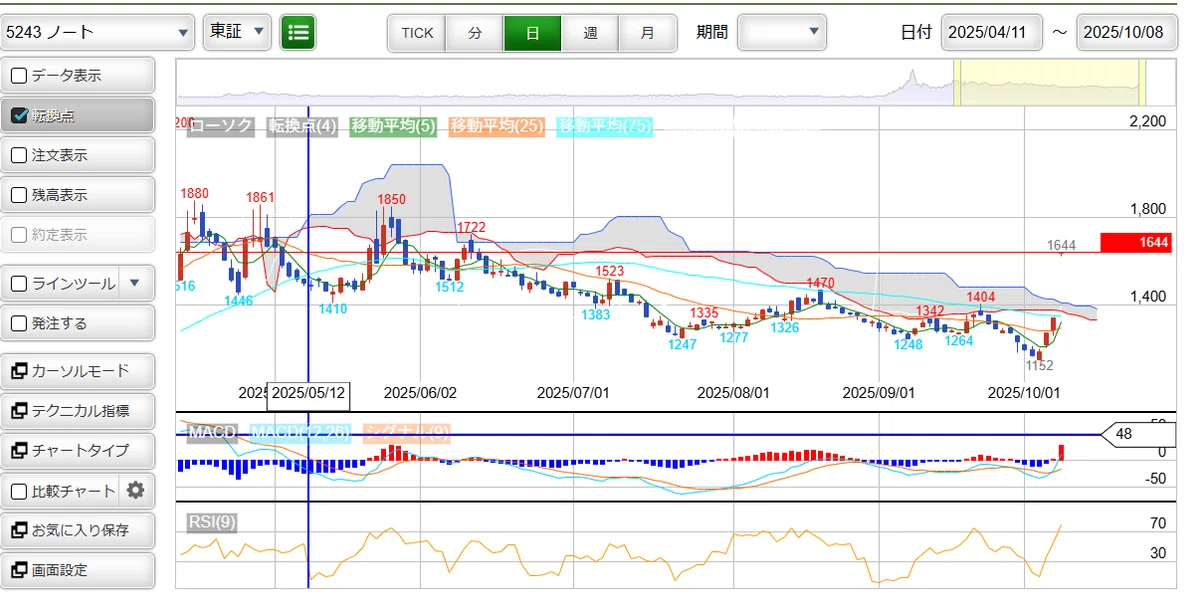Viewport: 1200px width, 612px height.
Task: Uncheck the 転換点 checkbox
Action: [19, 115]
